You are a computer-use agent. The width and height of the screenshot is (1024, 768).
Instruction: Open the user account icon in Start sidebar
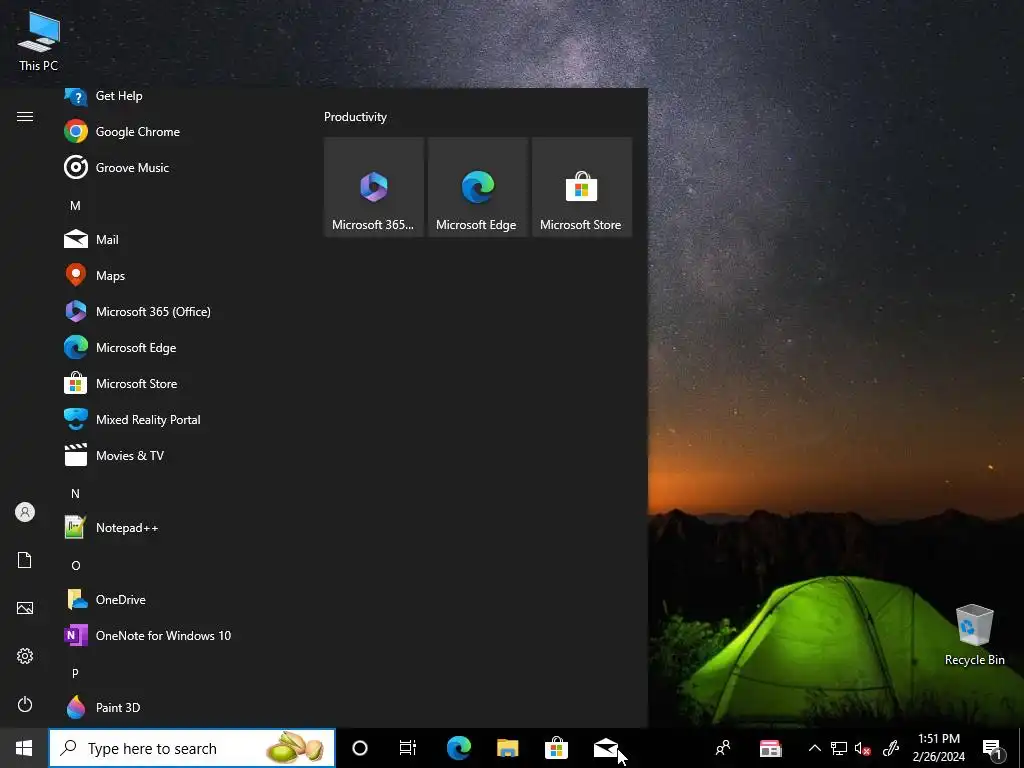click(x=25, y=512)
